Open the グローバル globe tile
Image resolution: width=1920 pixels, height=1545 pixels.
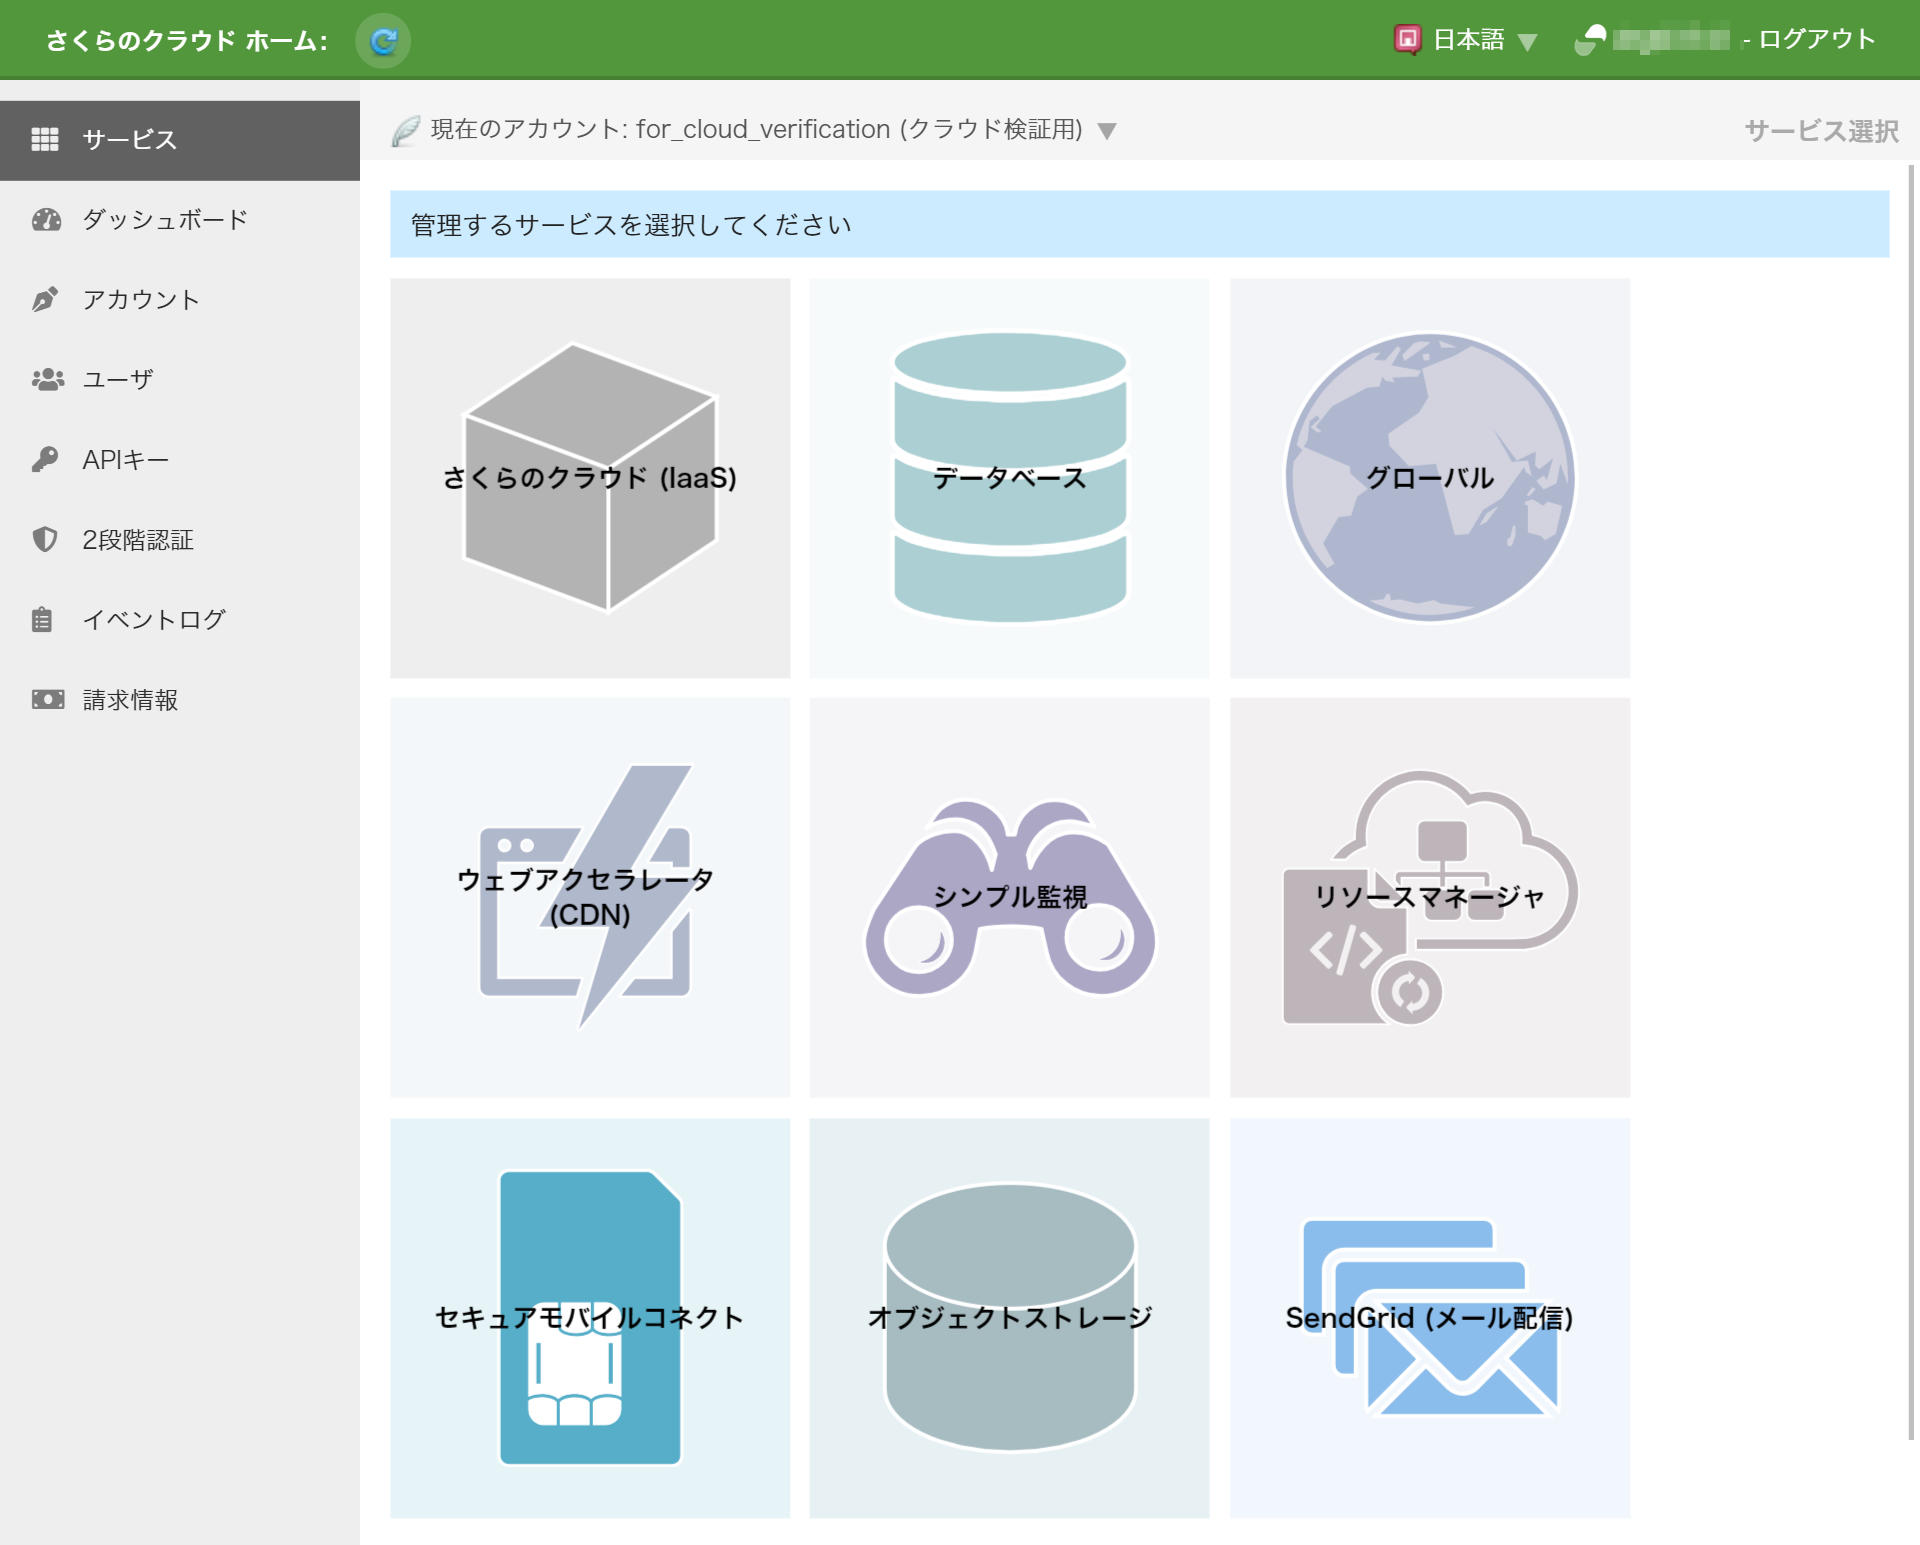point(1429,478)
